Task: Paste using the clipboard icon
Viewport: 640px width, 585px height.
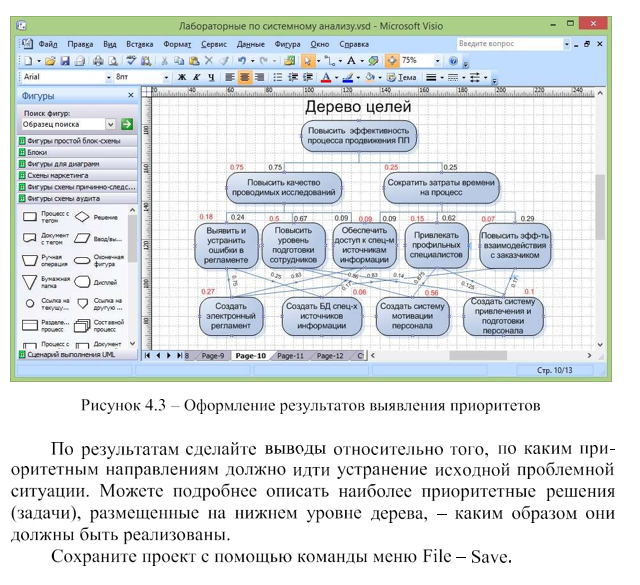Action: pyautogui.click(x=194, y=61)
